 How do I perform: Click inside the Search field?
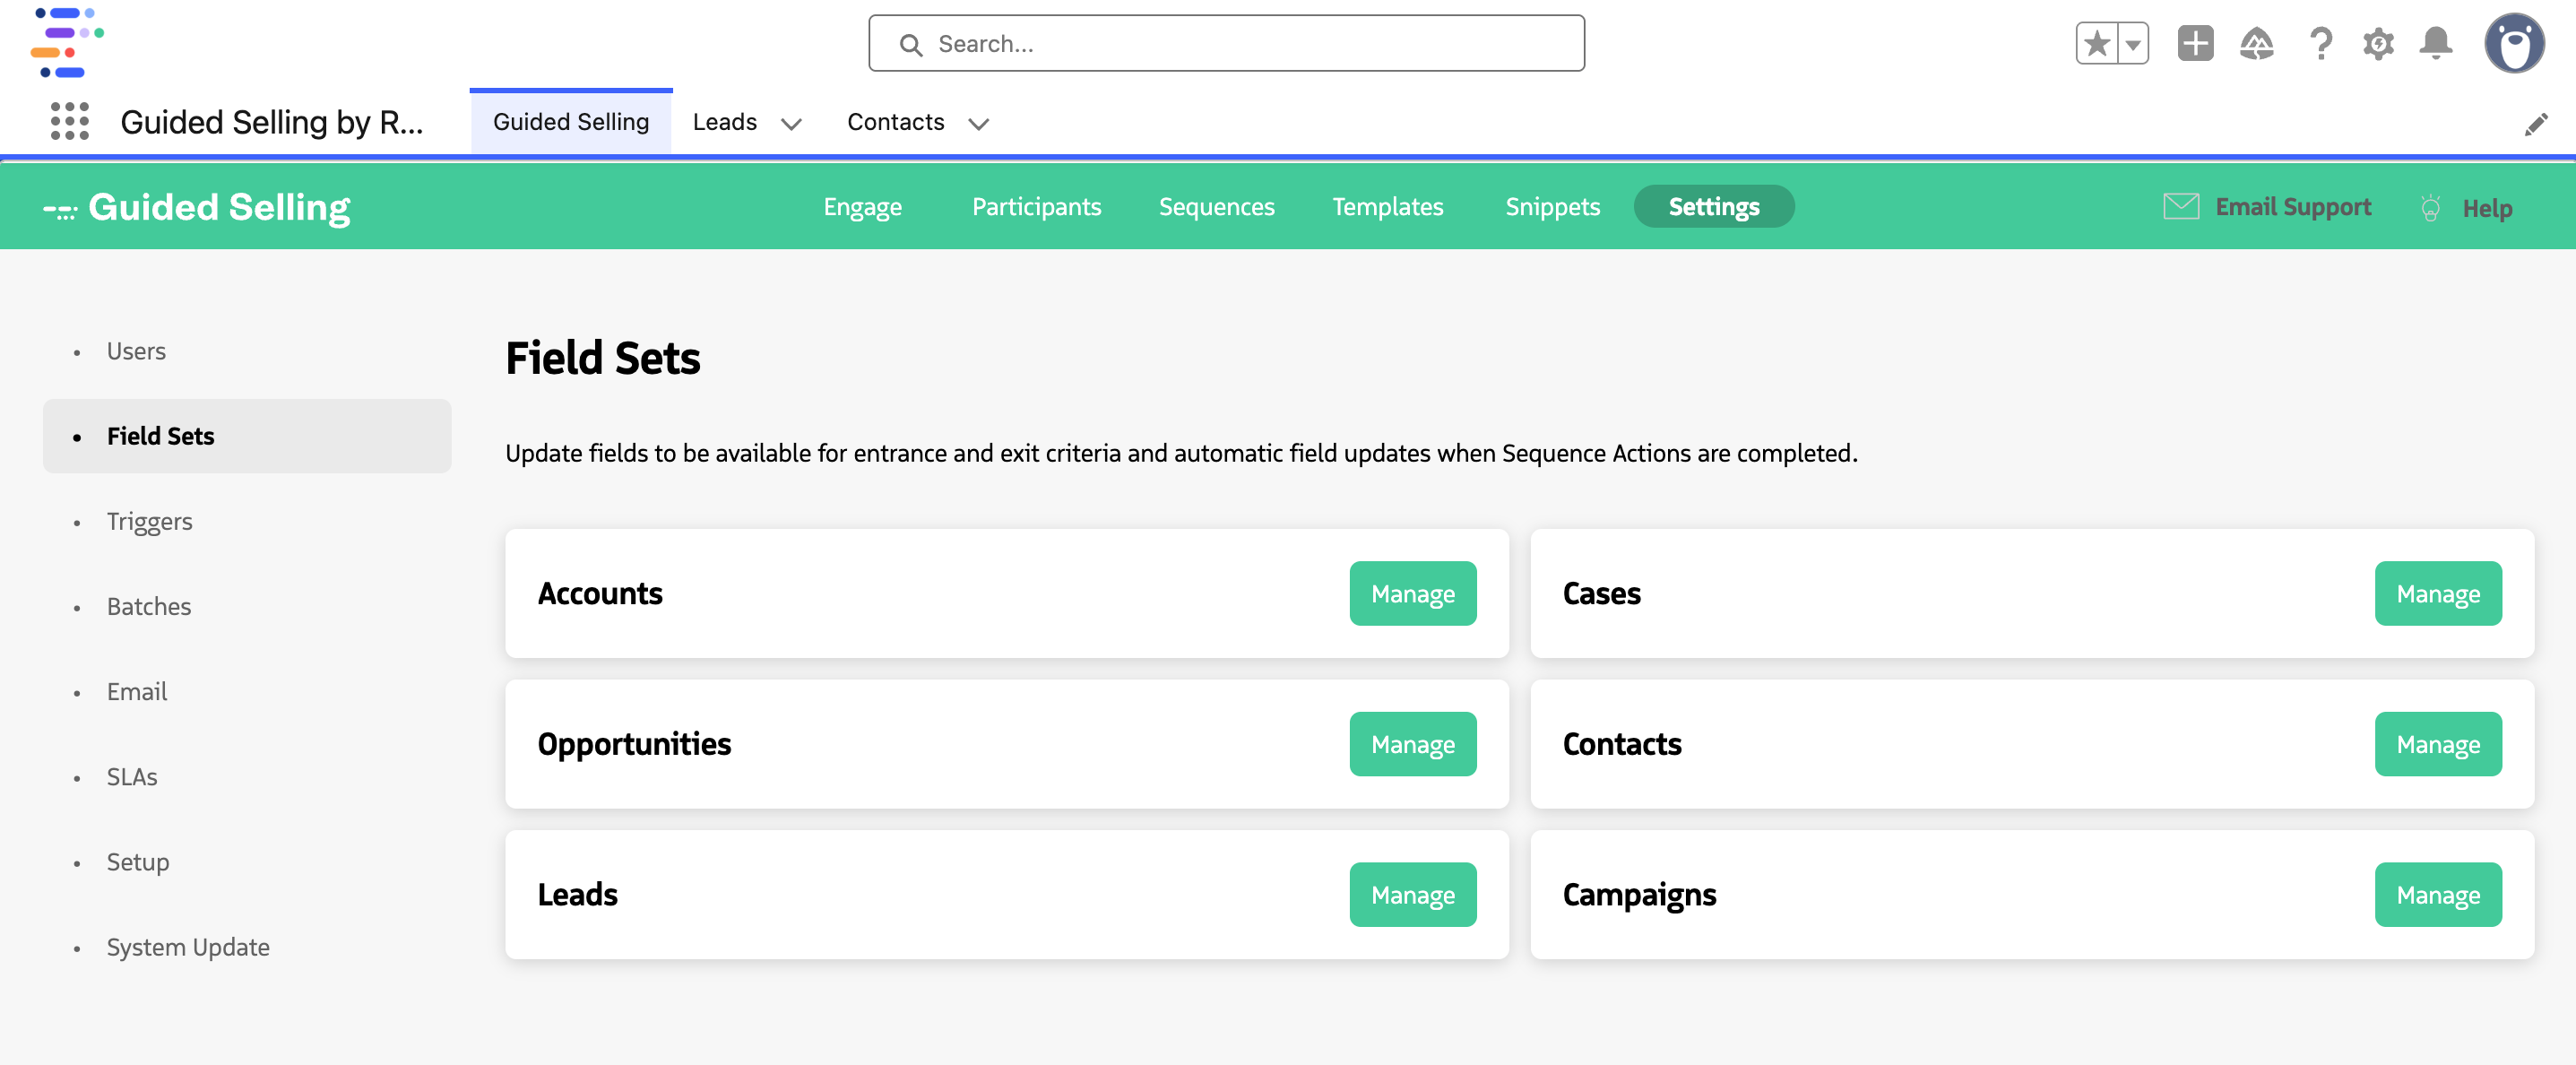tap(1227, 43)
